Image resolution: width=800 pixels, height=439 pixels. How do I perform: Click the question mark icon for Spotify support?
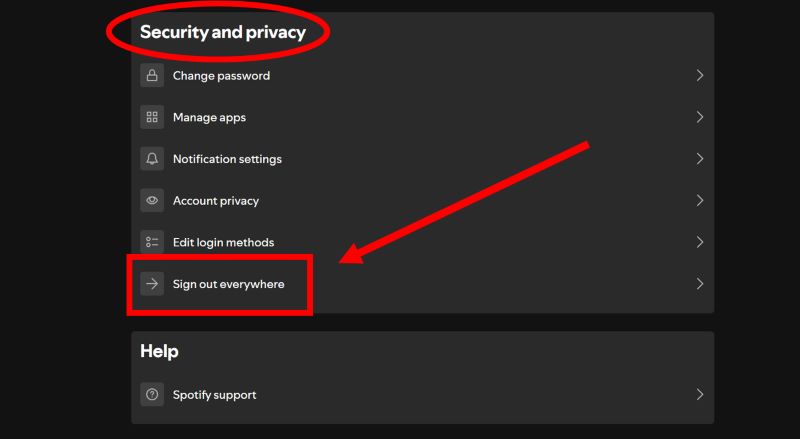[x=152, y=395]
